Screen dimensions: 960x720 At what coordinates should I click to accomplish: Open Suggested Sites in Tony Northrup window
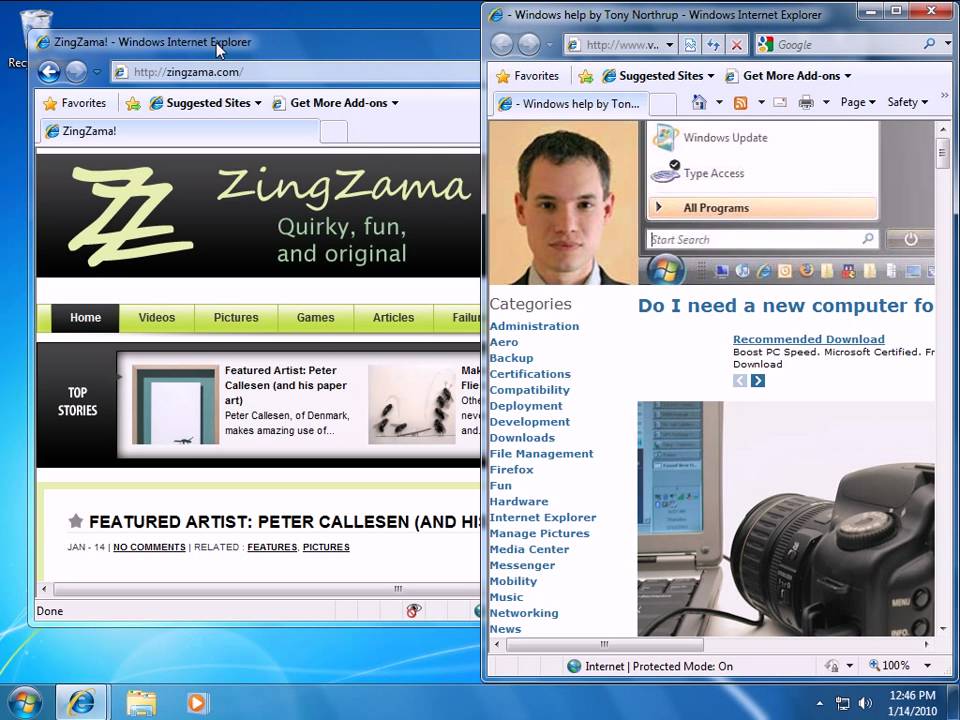[658, 76]
